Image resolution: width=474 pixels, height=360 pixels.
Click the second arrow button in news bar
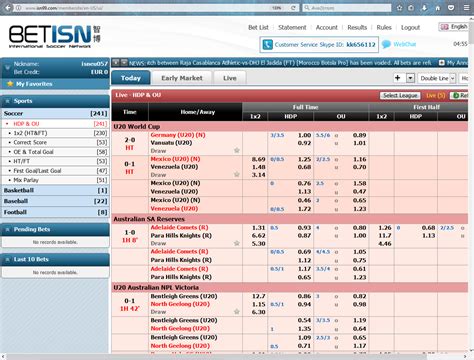click(x=124, y=62)
